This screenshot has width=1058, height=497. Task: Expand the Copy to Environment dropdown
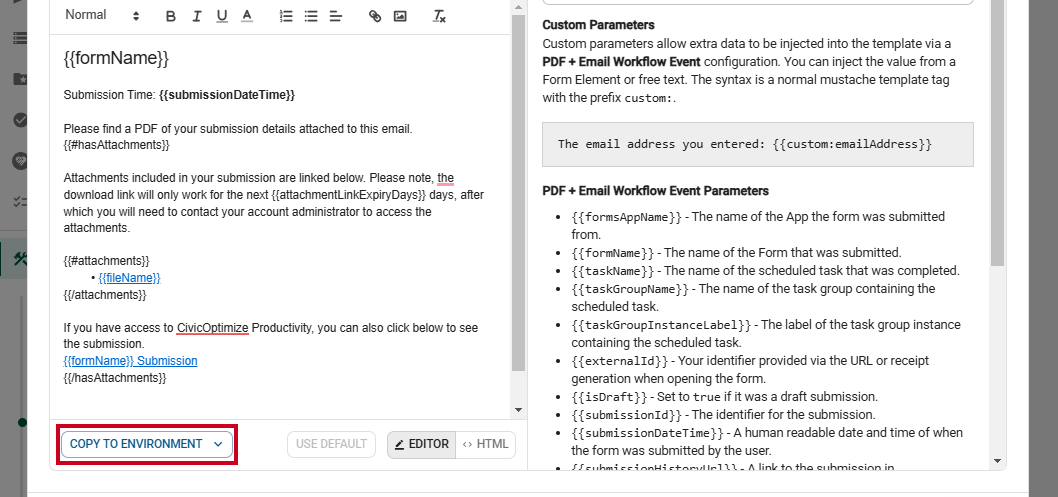pos(147,444)
